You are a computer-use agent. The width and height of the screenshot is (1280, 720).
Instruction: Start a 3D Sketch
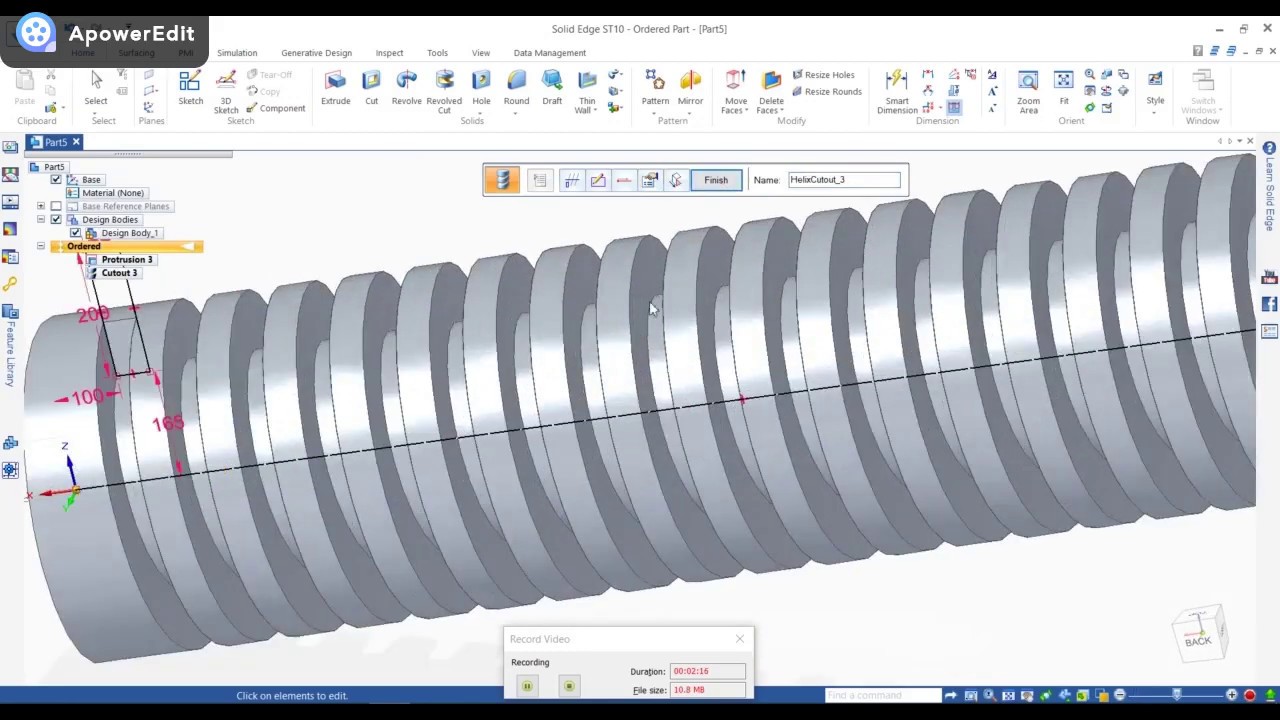click(226, 91)
